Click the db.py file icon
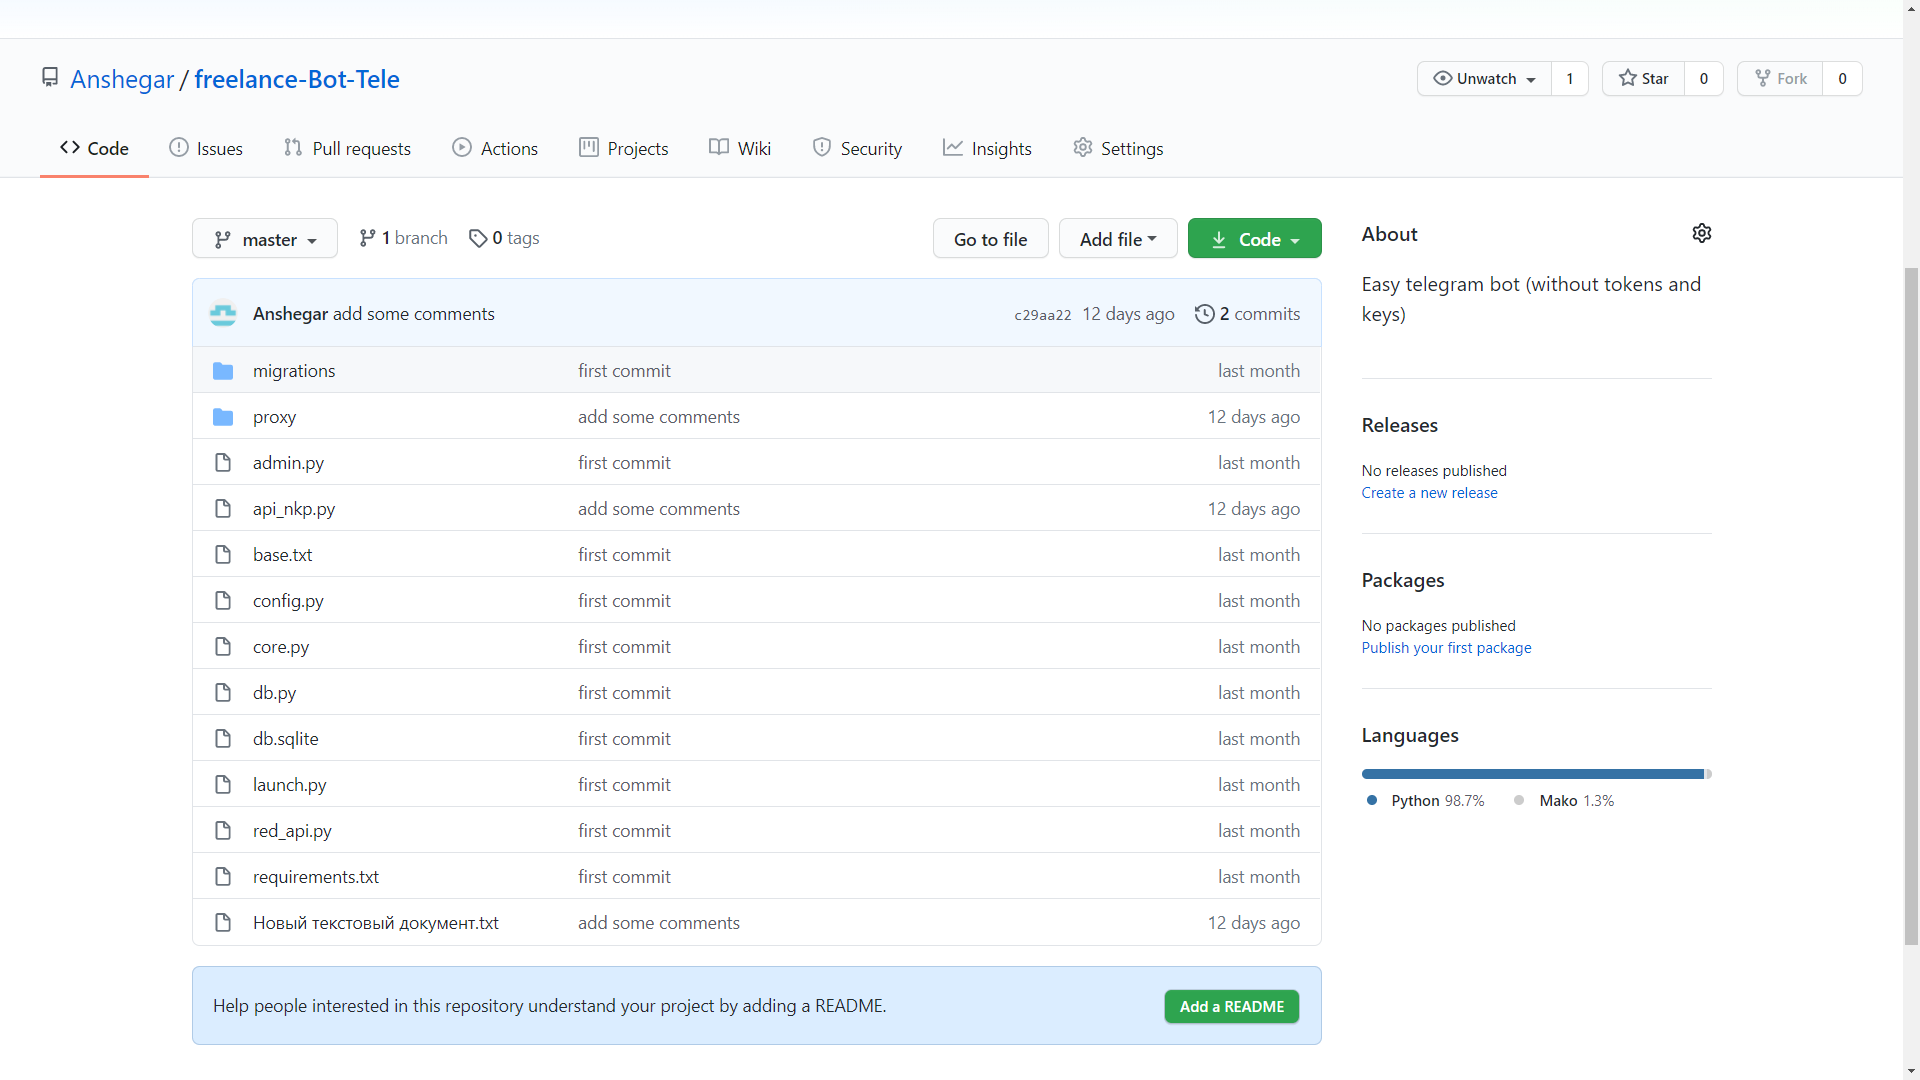The image size is (1920, 1080). pyautogui.click(x=223, y=693)
